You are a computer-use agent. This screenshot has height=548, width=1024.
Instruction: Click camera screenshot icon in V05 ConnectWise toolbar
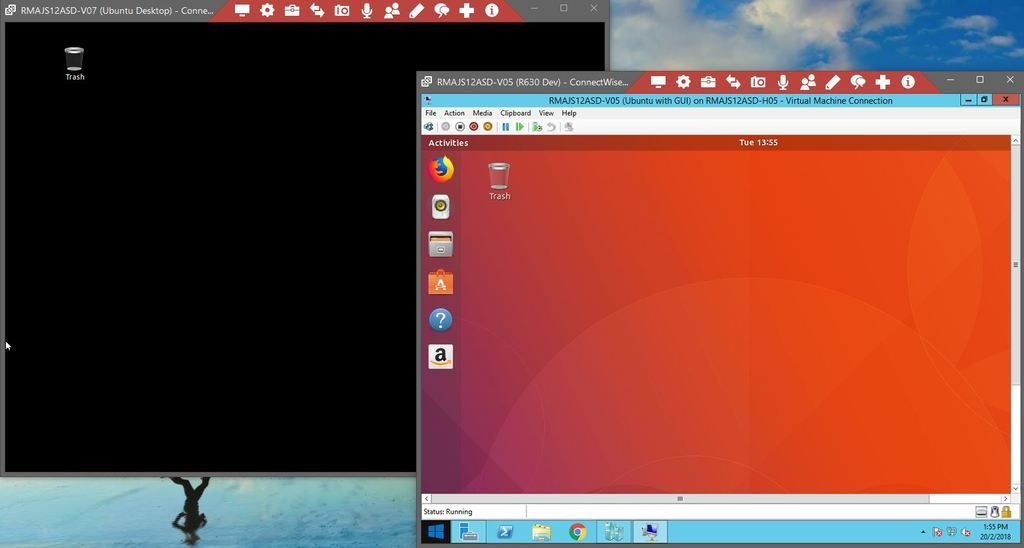pos(758,82)
